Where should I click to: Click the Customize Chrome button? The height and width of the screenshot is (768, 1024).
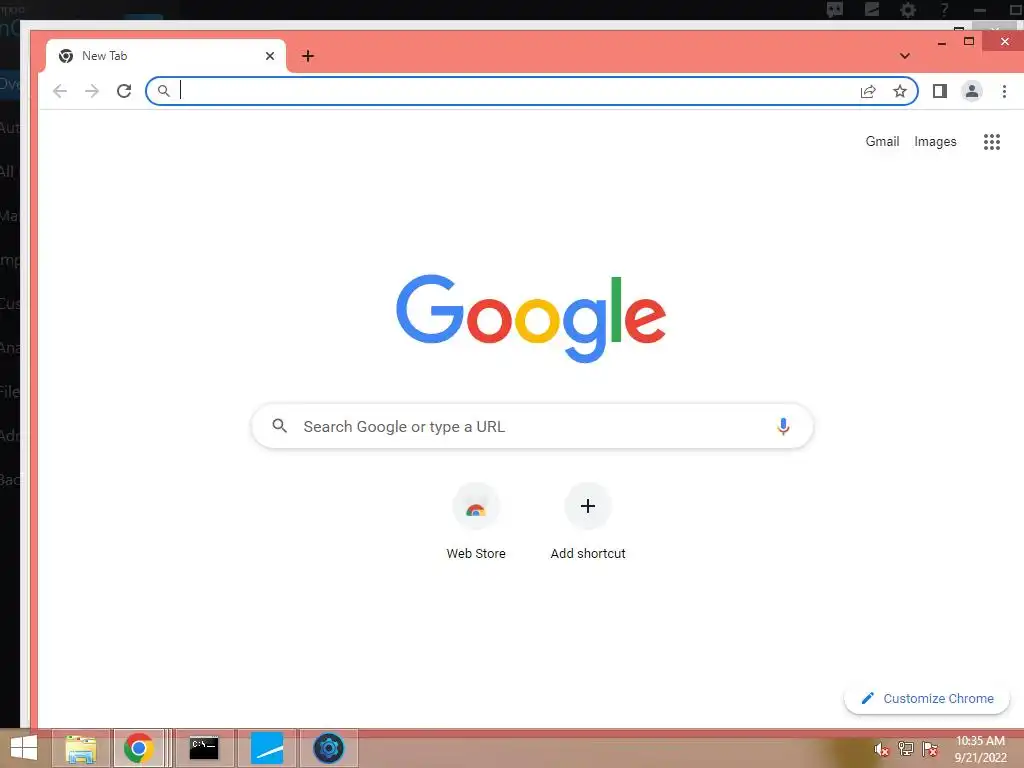pos(927,699)
